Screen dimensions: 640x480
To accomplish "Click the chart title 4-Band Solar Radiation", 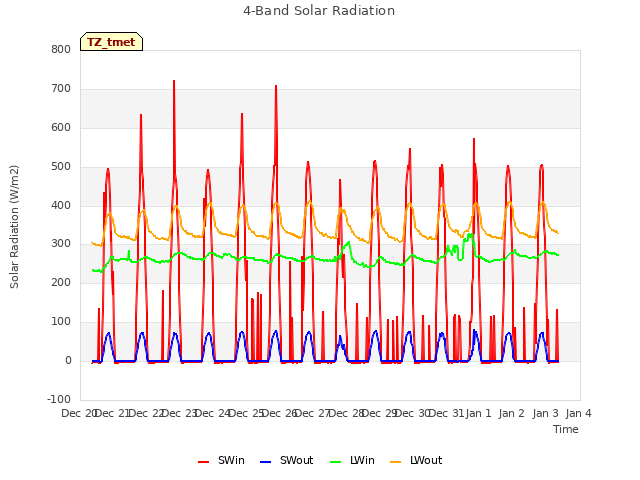I will (319, 11).
